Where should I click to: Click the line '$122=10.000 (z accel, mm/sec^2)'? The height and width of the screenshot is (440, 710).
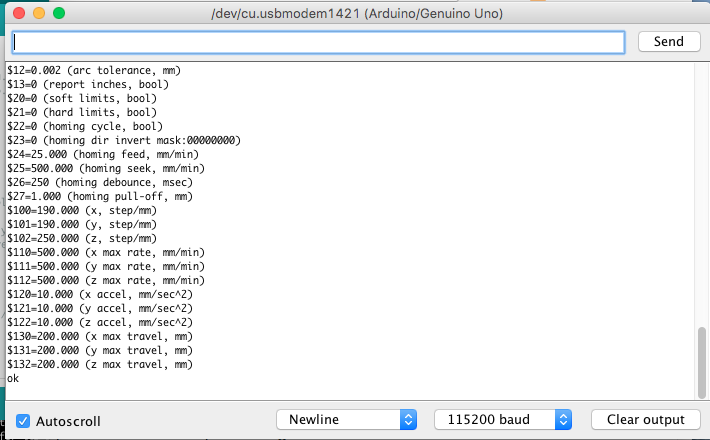coord(100,323)
